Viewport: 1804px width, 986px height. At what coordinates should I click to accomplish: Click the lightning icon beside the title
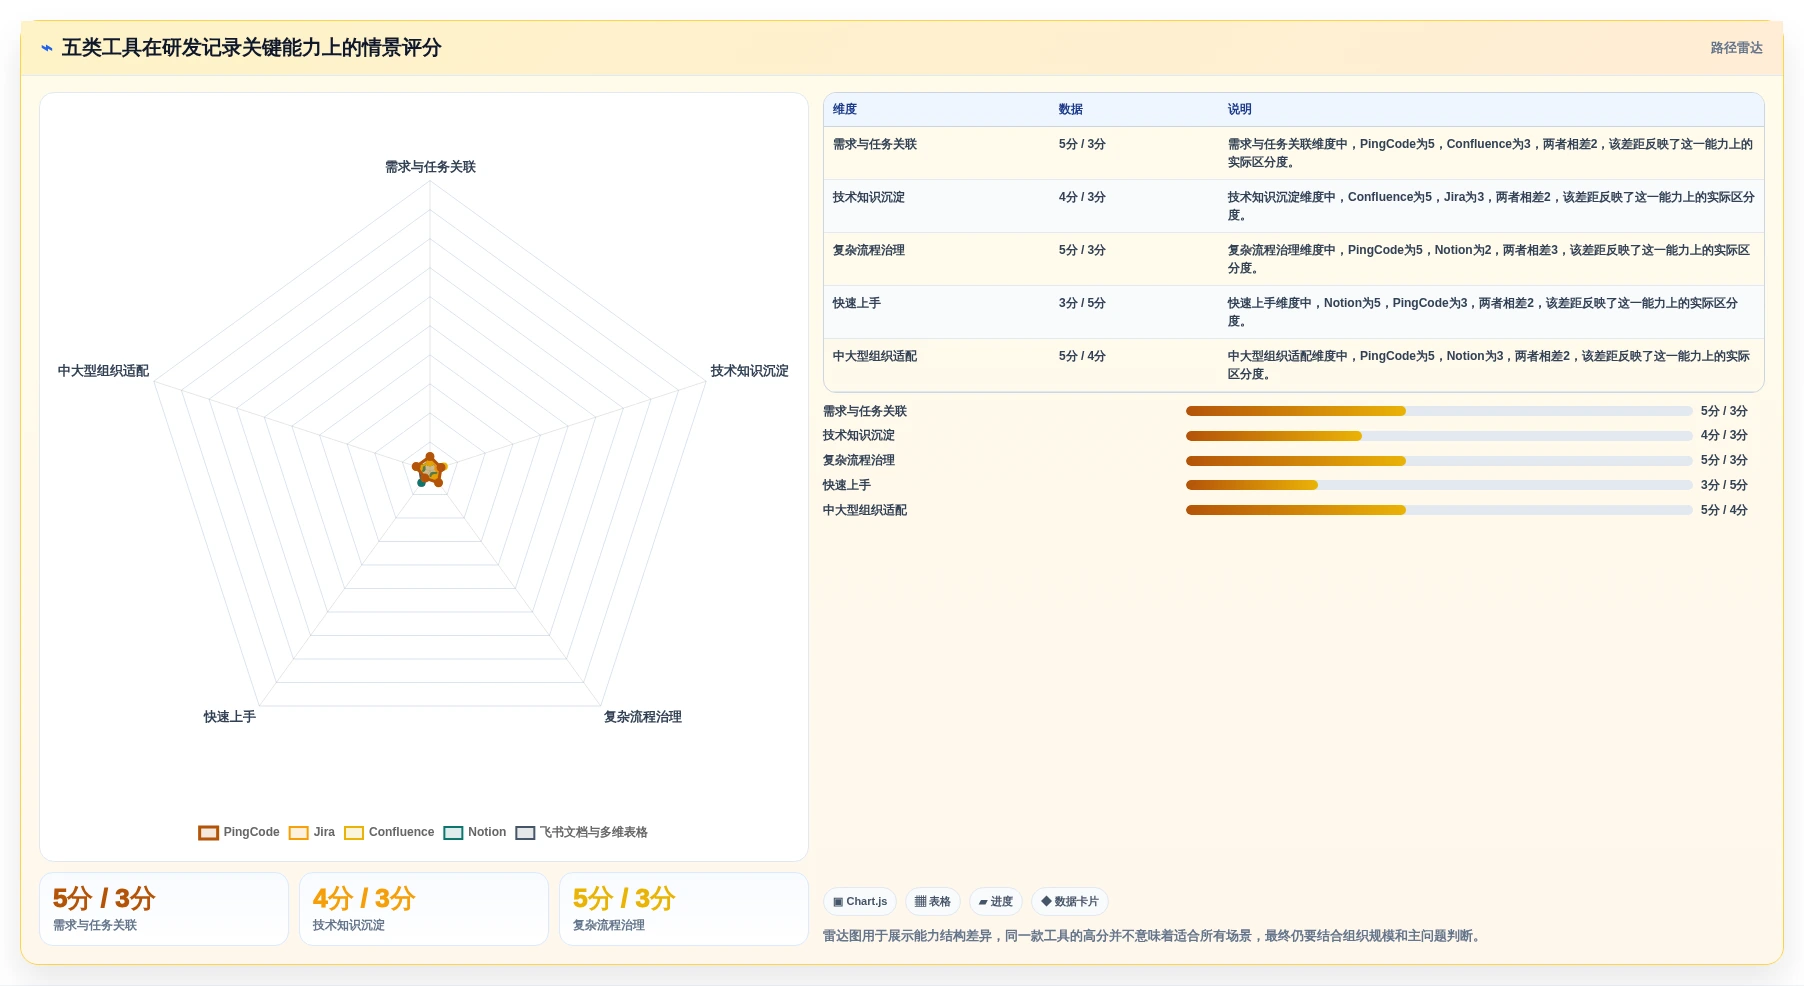(47, 48)
